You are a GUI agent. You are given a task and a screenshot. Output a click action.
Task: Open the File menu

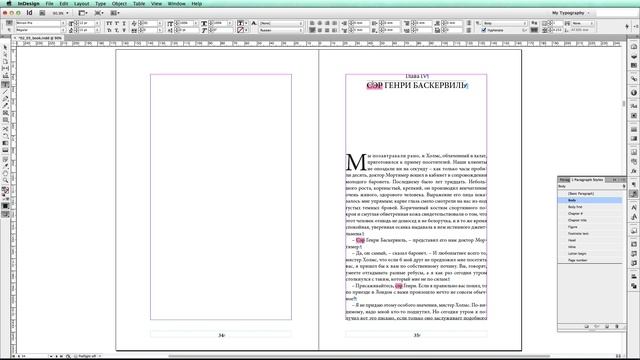pyautogui.click(x=49, y=4)
